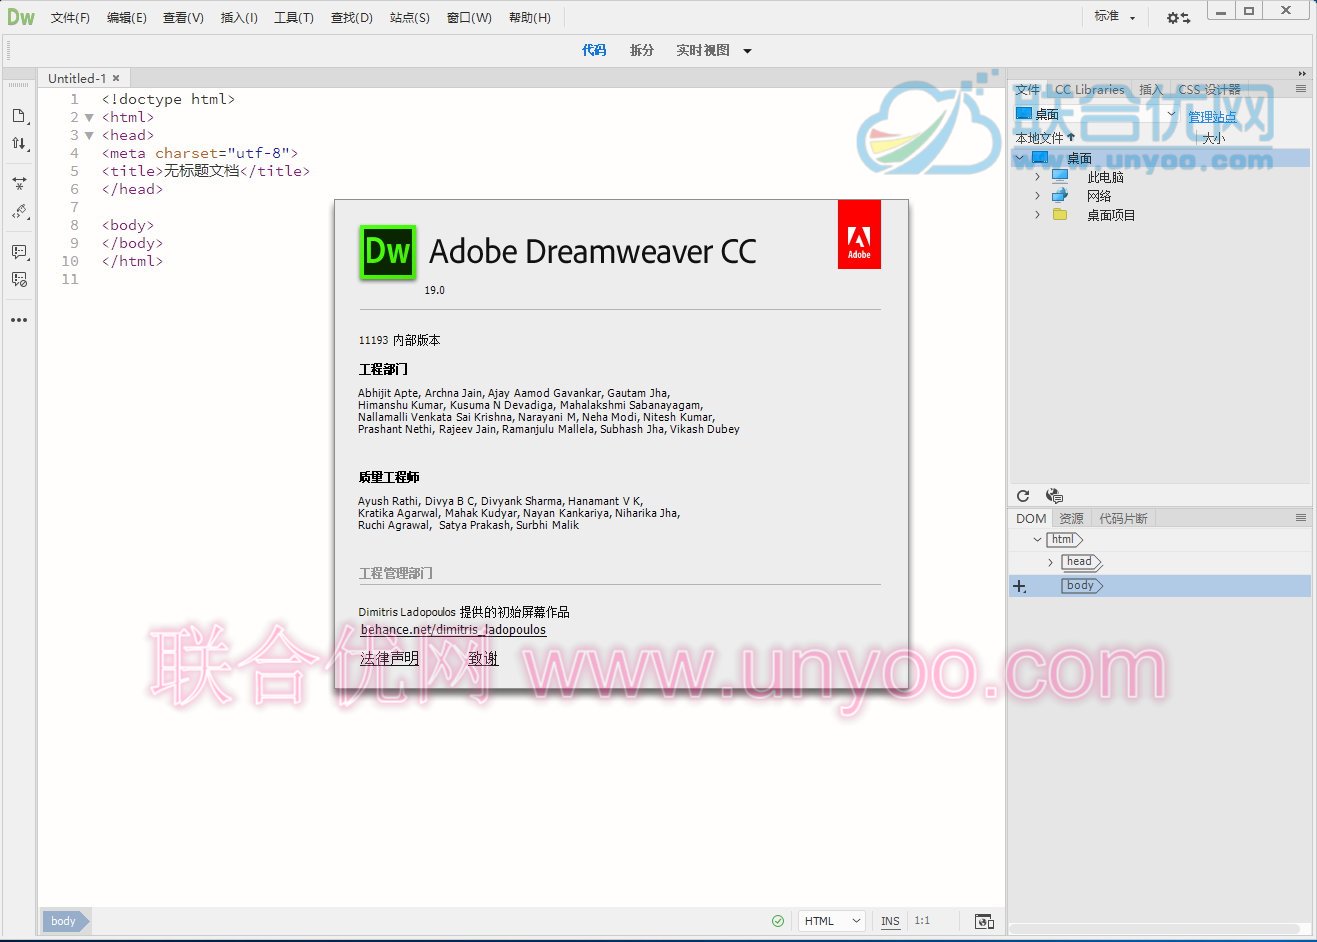Switch to the CC Libraries tab
Screen dimensions: 1317x942
[x=1089, y=89]
